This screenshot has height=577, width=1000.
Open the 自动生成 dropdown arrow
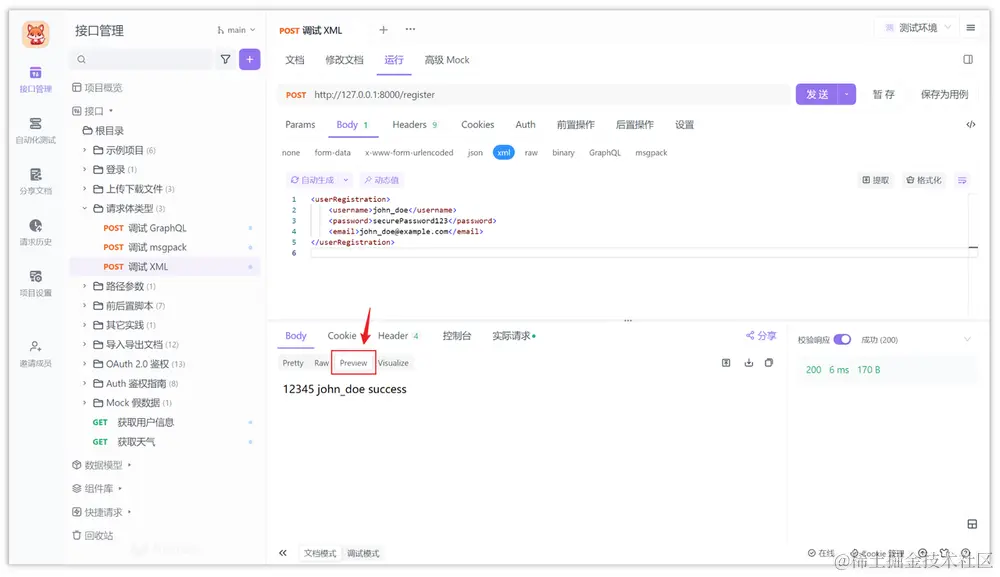346,180
